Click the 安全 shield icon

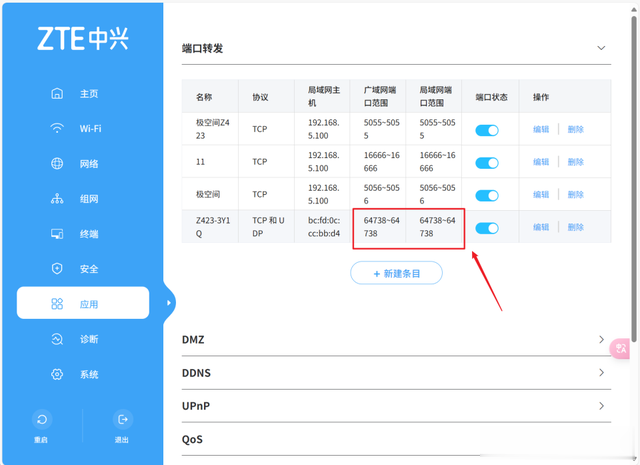[57, 269]
